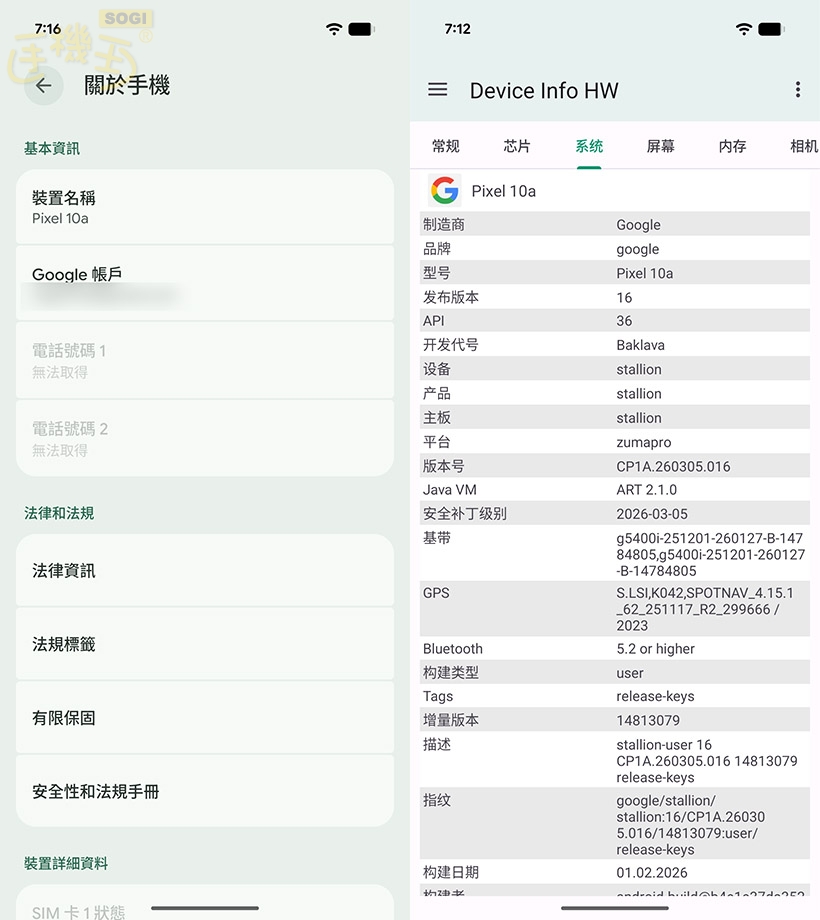
Task: Tap the 電話號碼 1 entry
Action: click(x=205, y=361)
